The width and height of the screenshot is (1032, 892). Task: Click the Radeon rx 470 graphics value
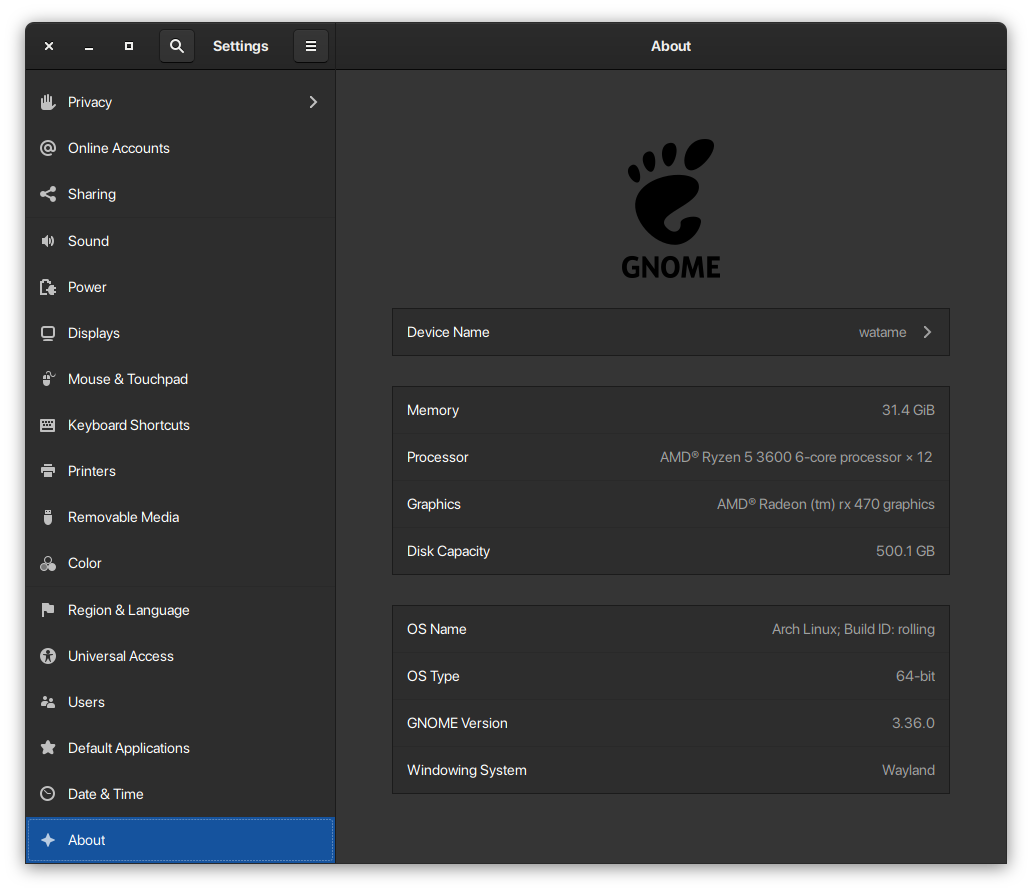click(x=825, y=504)
